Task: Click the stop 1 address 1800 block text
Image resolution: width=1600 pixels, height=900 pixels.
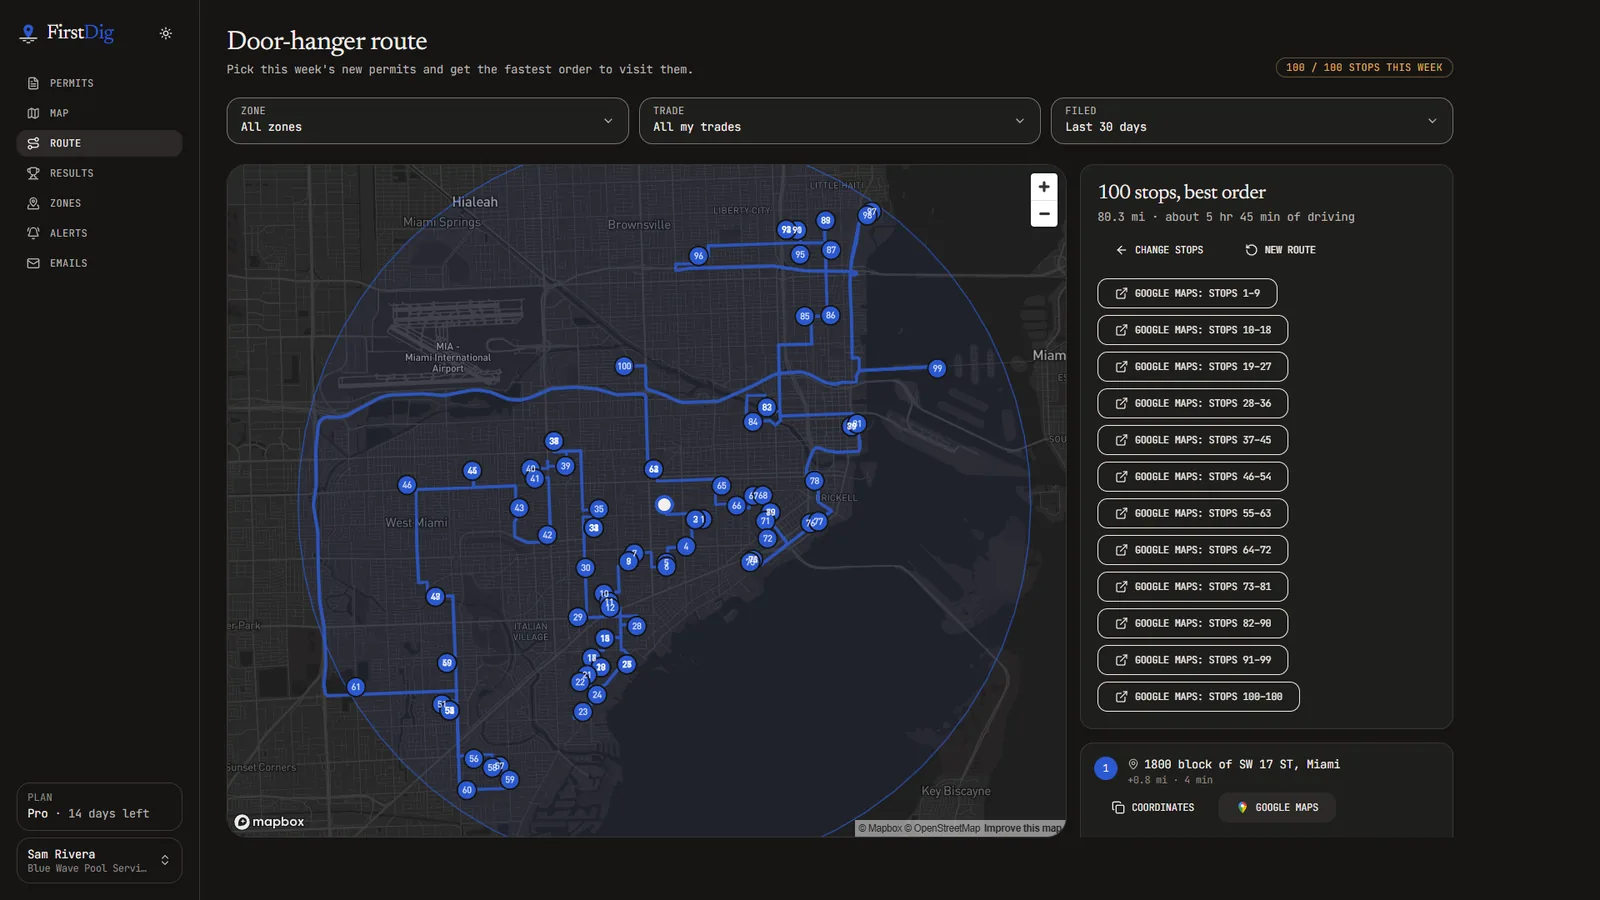Action: (x=1242, y=764)
